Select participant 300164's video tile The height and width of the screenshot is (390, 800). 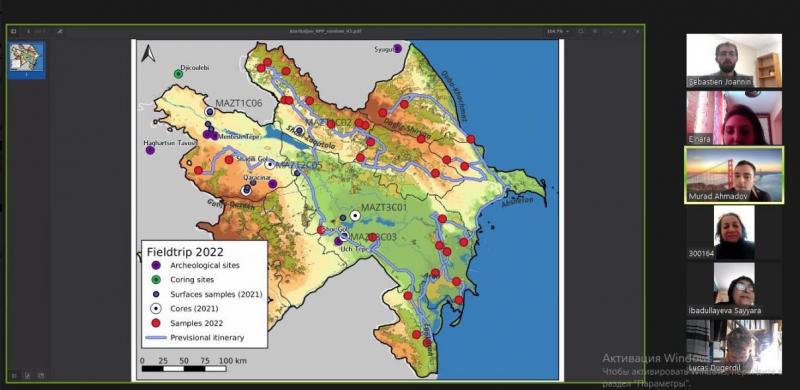(734, 233)
